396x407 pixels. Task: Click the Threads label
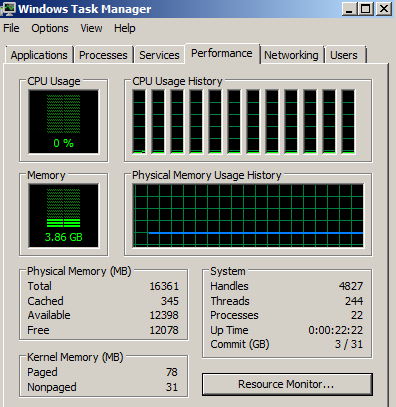pyautogui.click(x=230, y=301)
